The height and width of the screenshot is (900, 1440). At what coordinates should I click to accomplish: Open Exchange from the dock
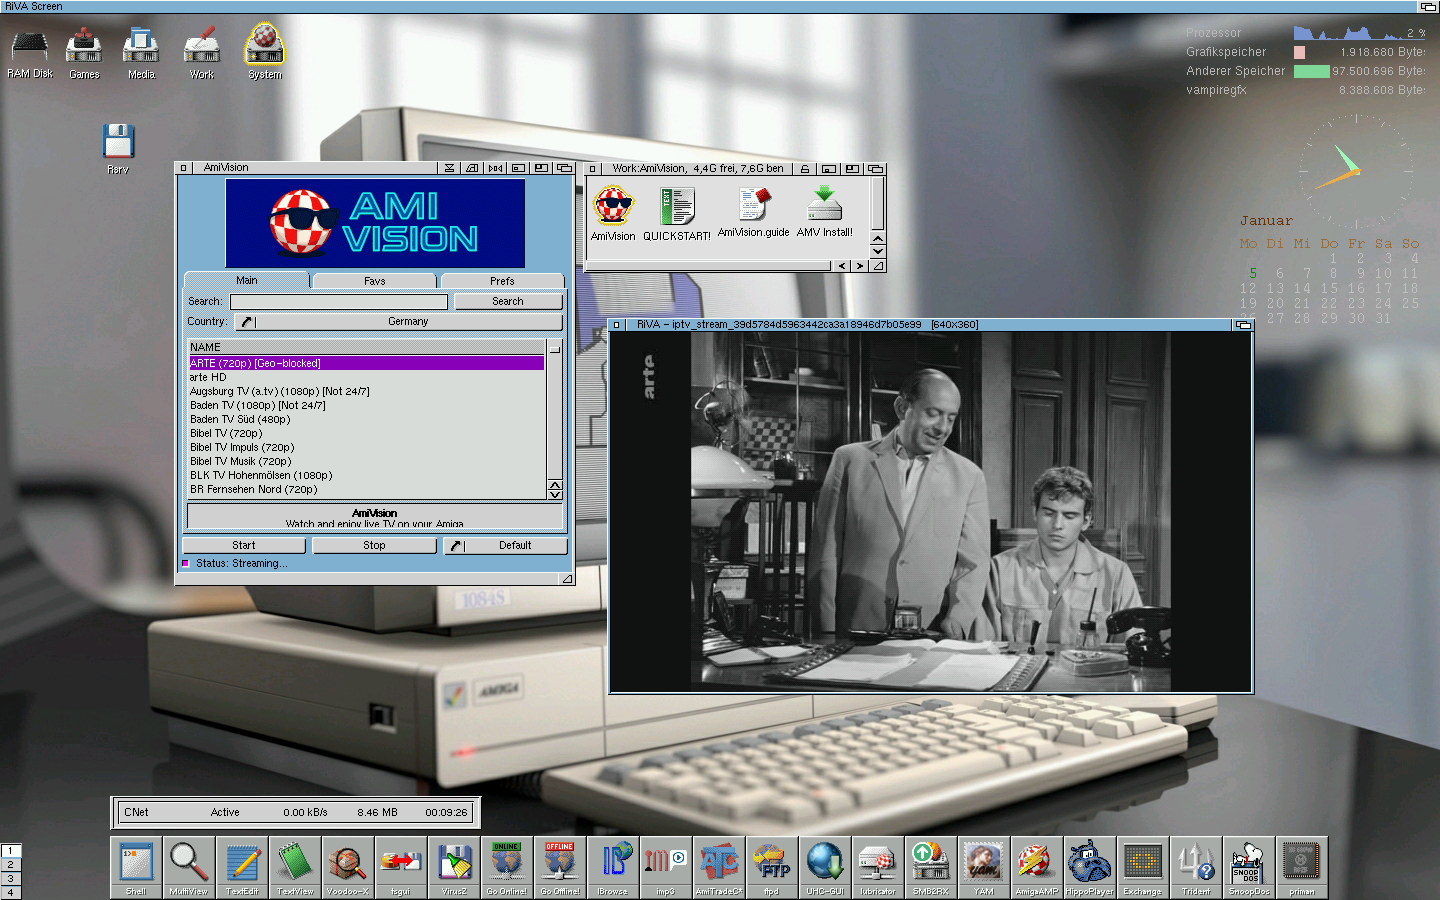[1142, 867]
